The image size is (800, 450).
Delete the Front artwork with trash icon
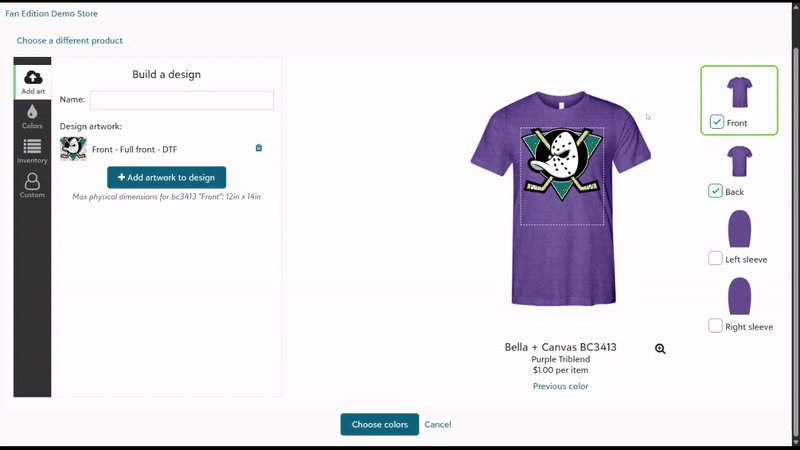259,148
